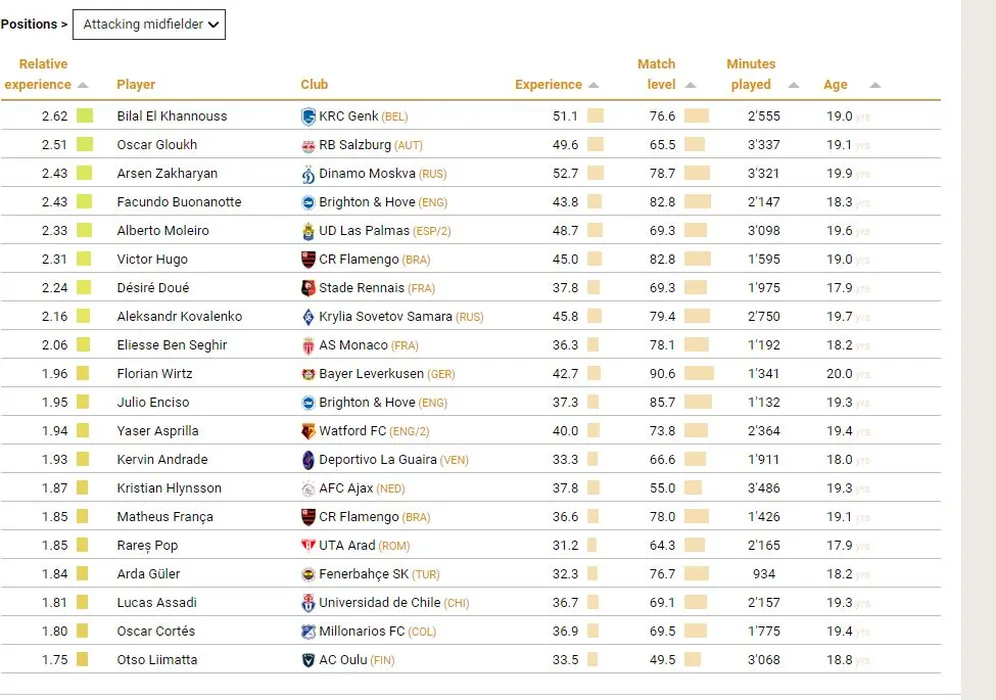Click the Fenerbahçe SK club crest
Image resolution: width=996 pixels, height=700 pixels.
click(x=308, y=575)
